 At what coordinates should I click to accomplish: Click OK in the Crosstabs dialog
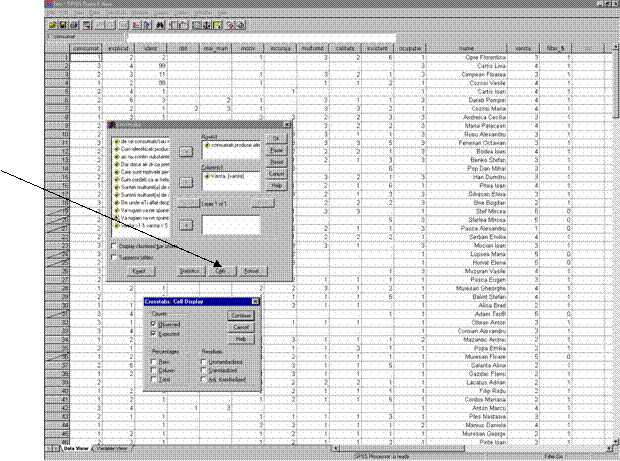276,138
